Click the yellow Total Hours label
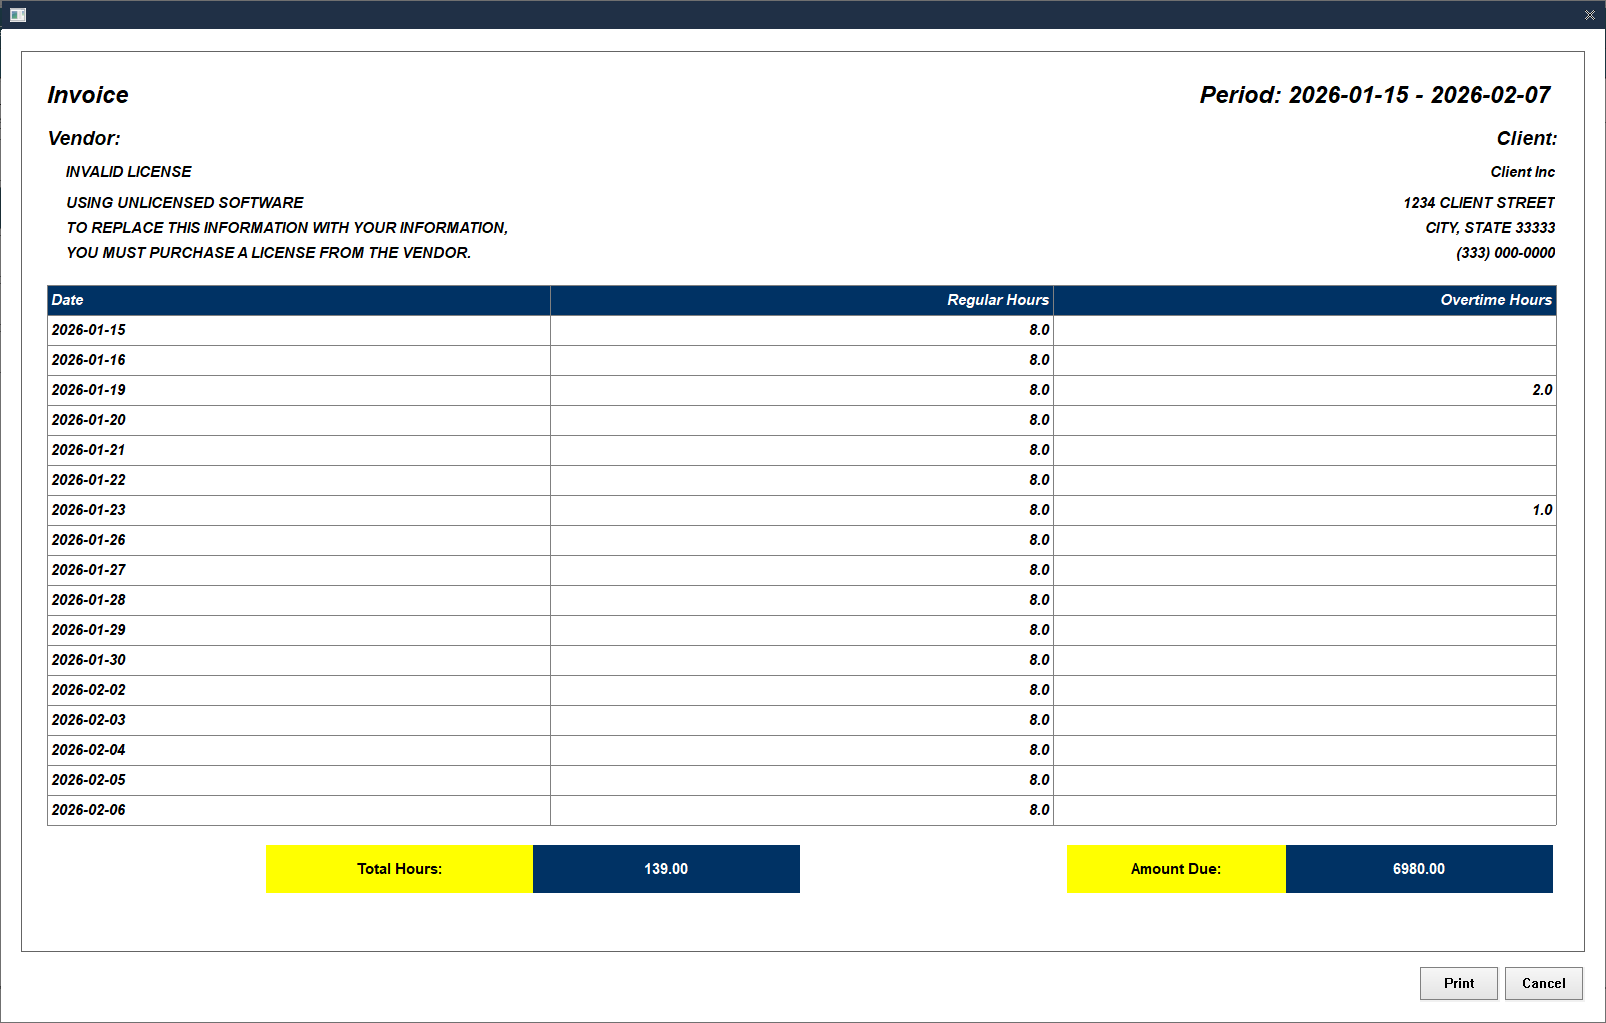Image resolution: width=1606 pixels, height=1023 pixels. pyautogui.click(x=399, y=868)
